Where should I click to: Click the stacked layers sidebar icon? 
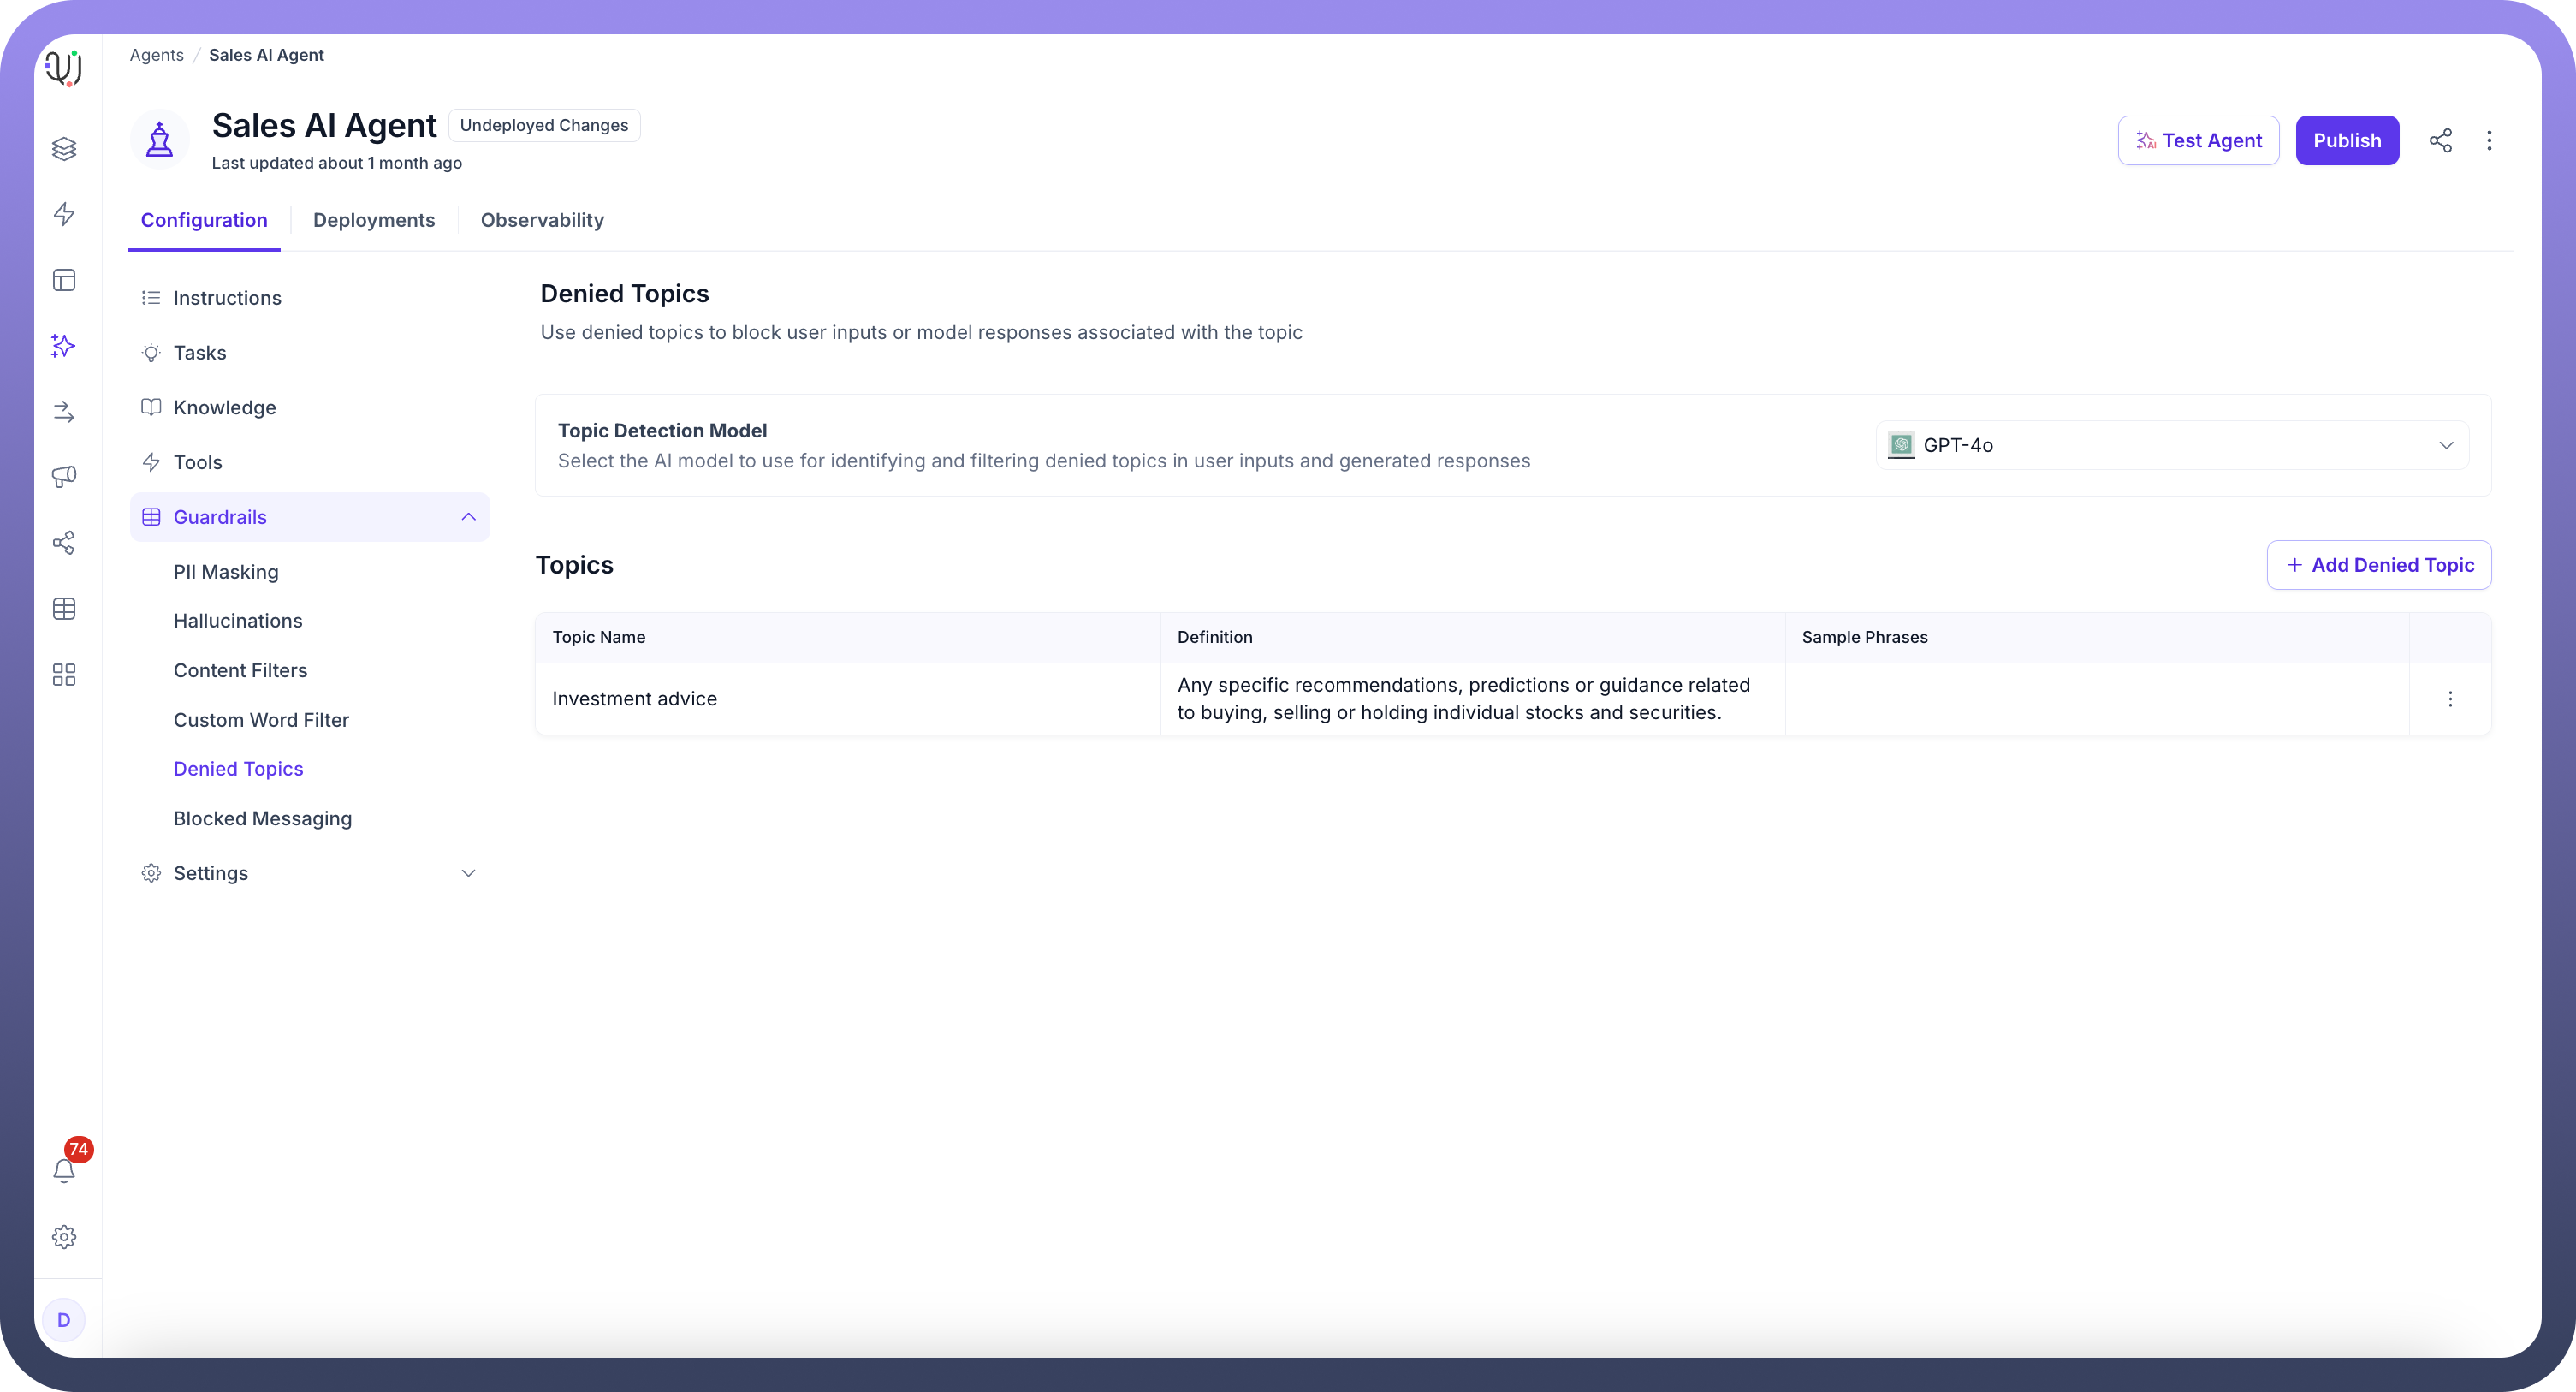pyautogui.click(x=64, y=149)
